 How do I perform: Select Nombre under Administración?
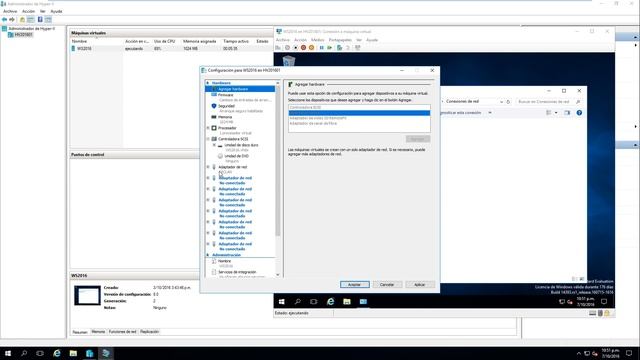point(224,261)
